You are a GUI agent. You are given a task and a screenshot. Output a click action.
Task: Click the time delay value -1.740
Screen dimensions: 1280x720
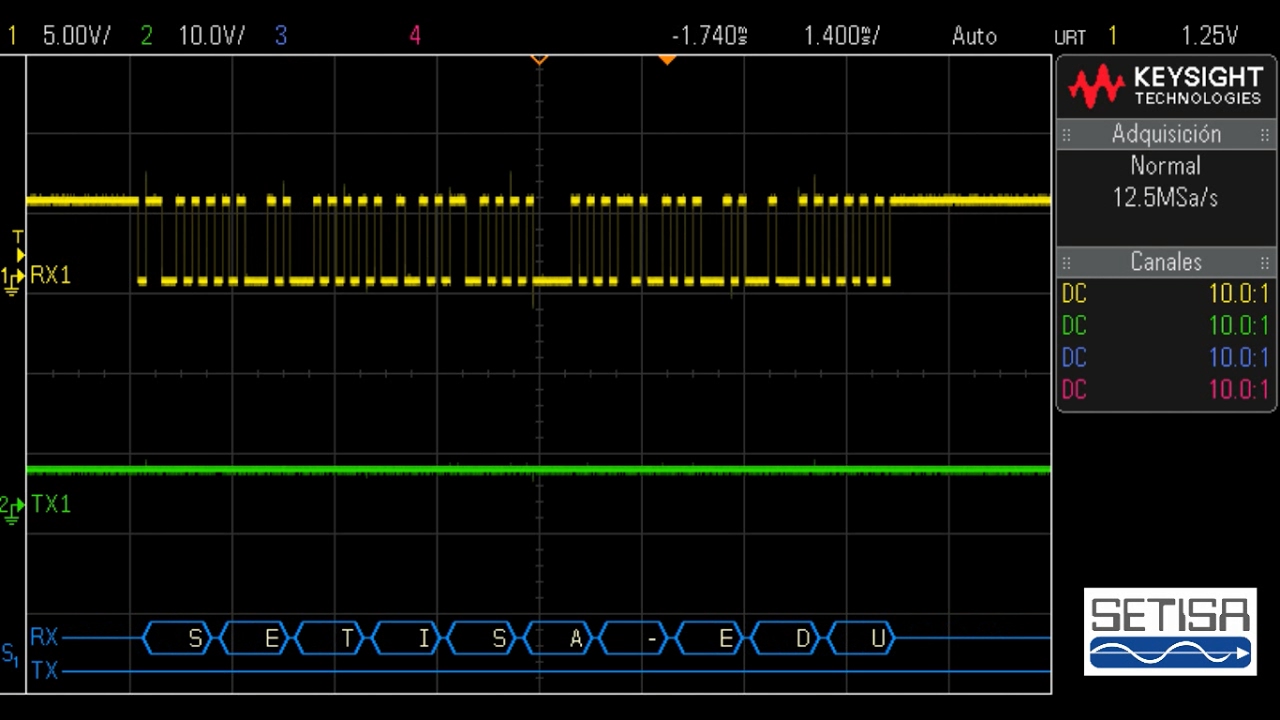pos(709,36)
